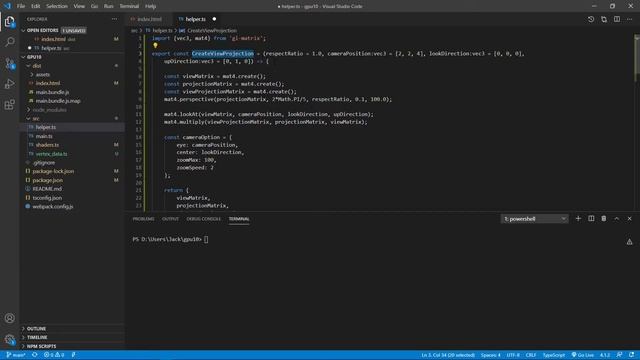Open webpack.config.js in the explorer
640x360 pixels.
point(53,207)
